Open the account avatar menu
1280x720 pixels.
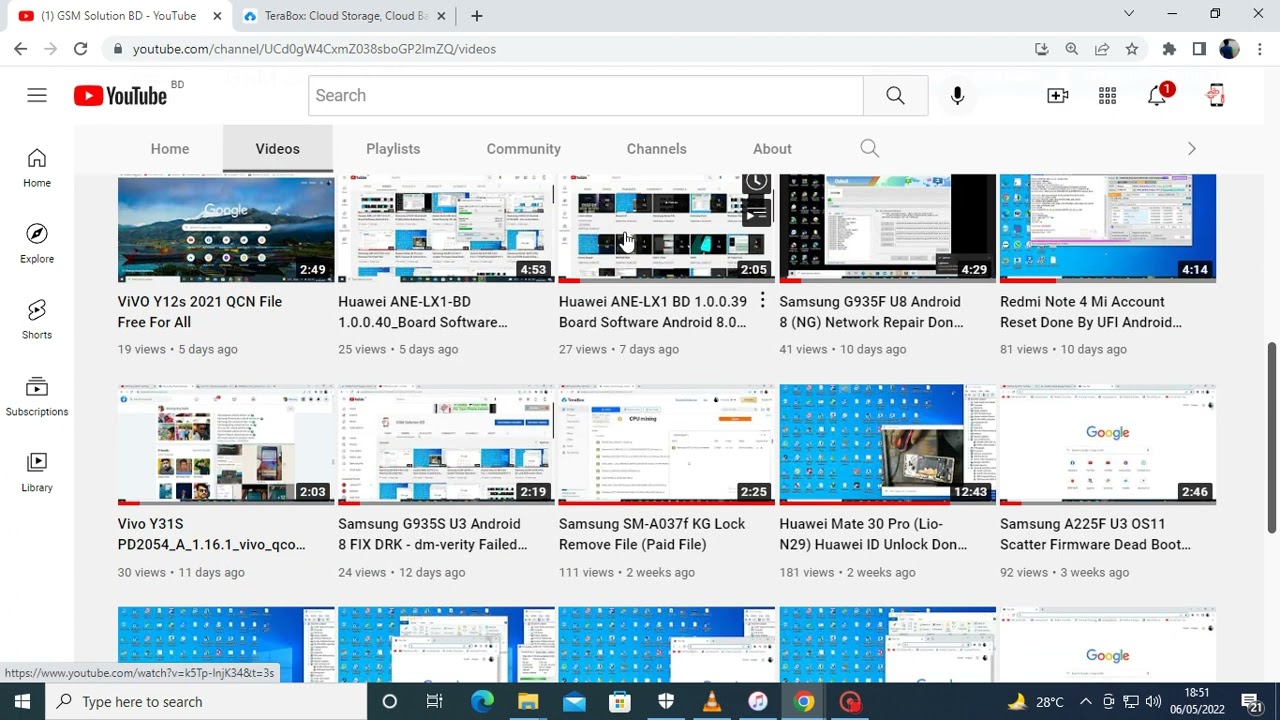pos(1216,95)
